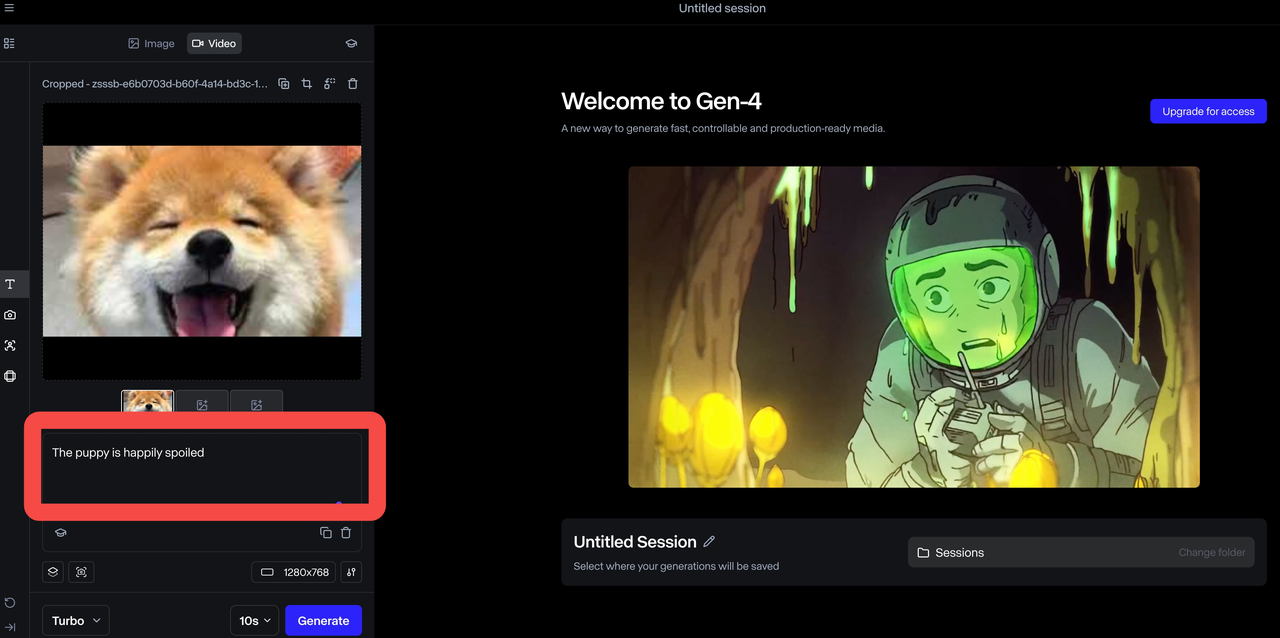
Task: Open the settings sliders icon beside 1280x768
Action: (x=351, y=572)
